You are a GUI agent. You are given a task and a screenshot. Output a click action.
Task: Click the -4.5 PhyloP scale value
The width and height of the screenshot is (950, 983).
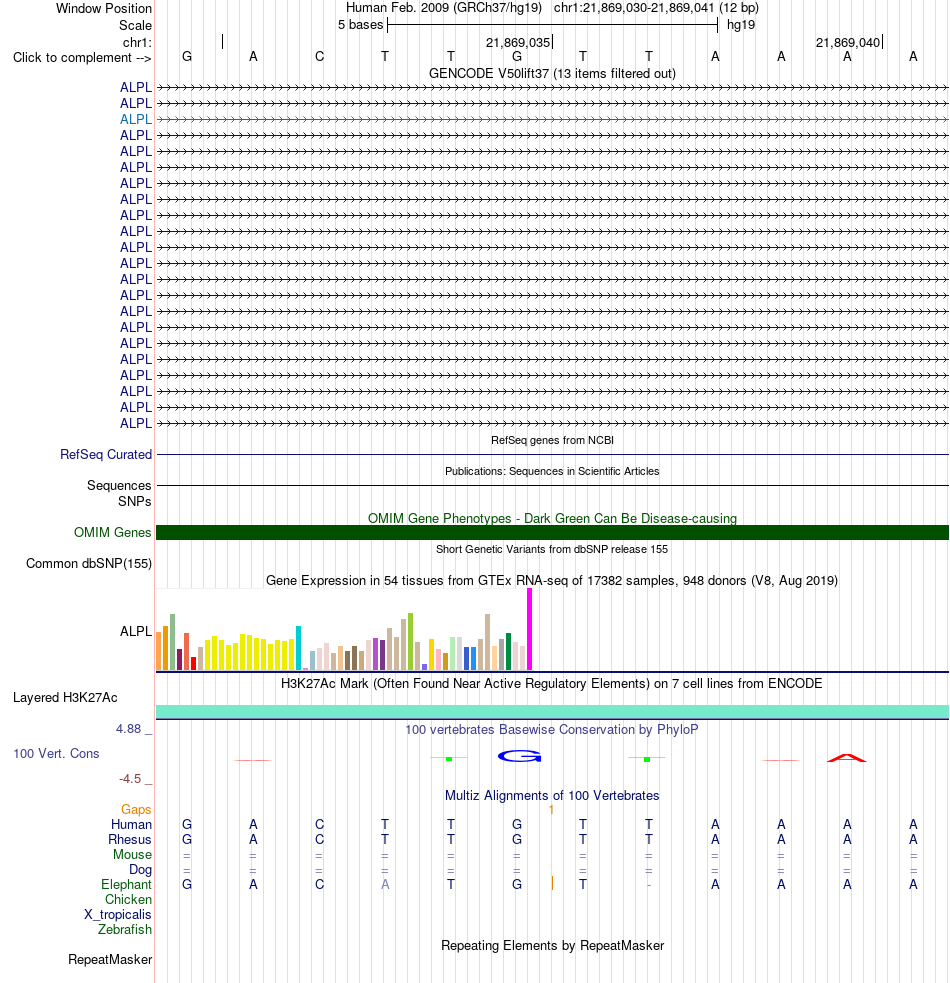(130, 779)
